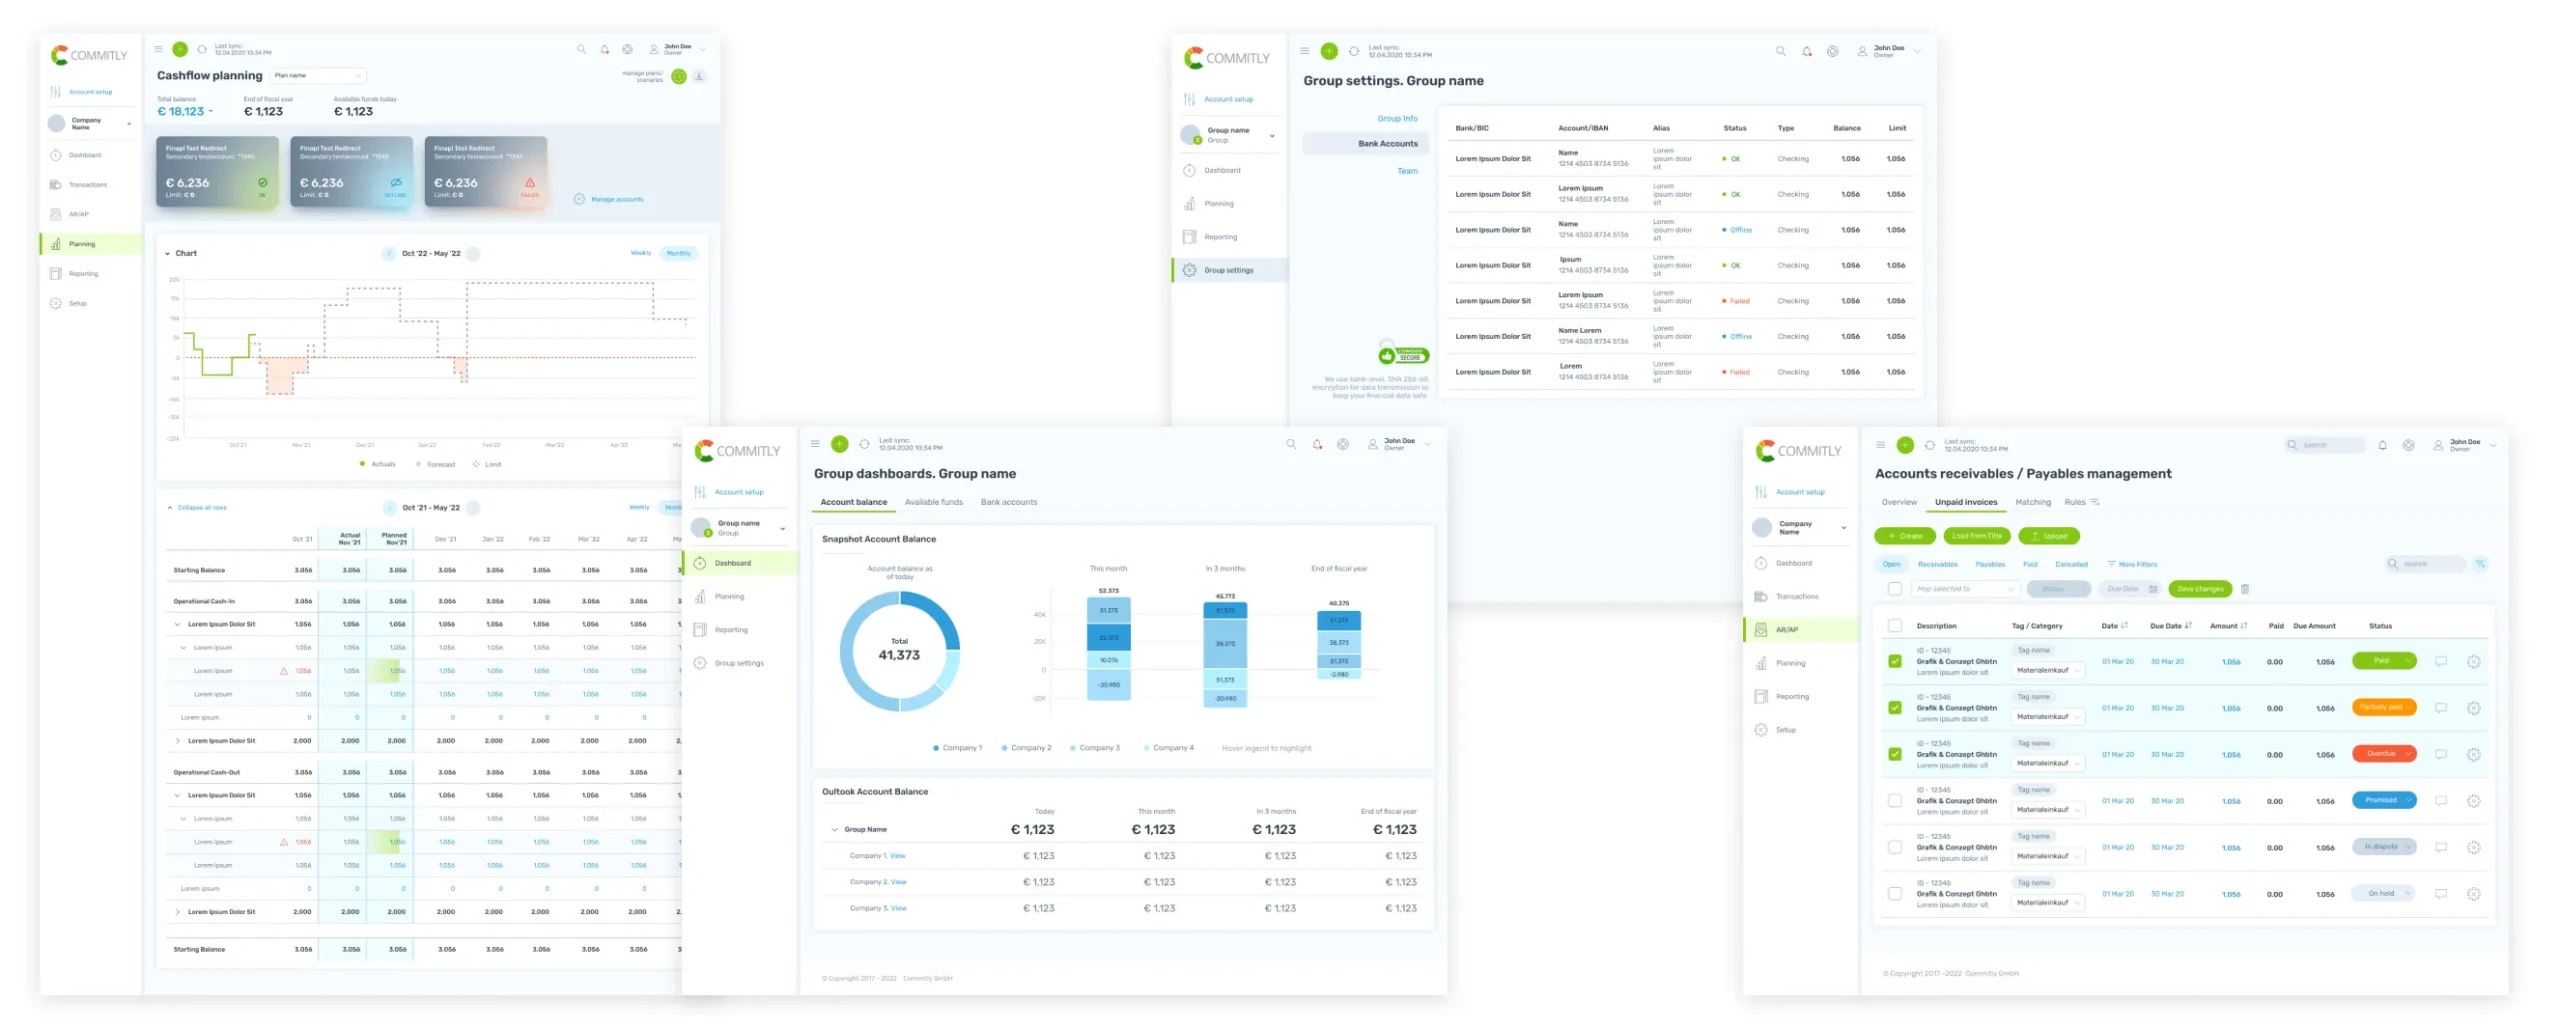Go to previous period in Chart date range

(389, 254)
